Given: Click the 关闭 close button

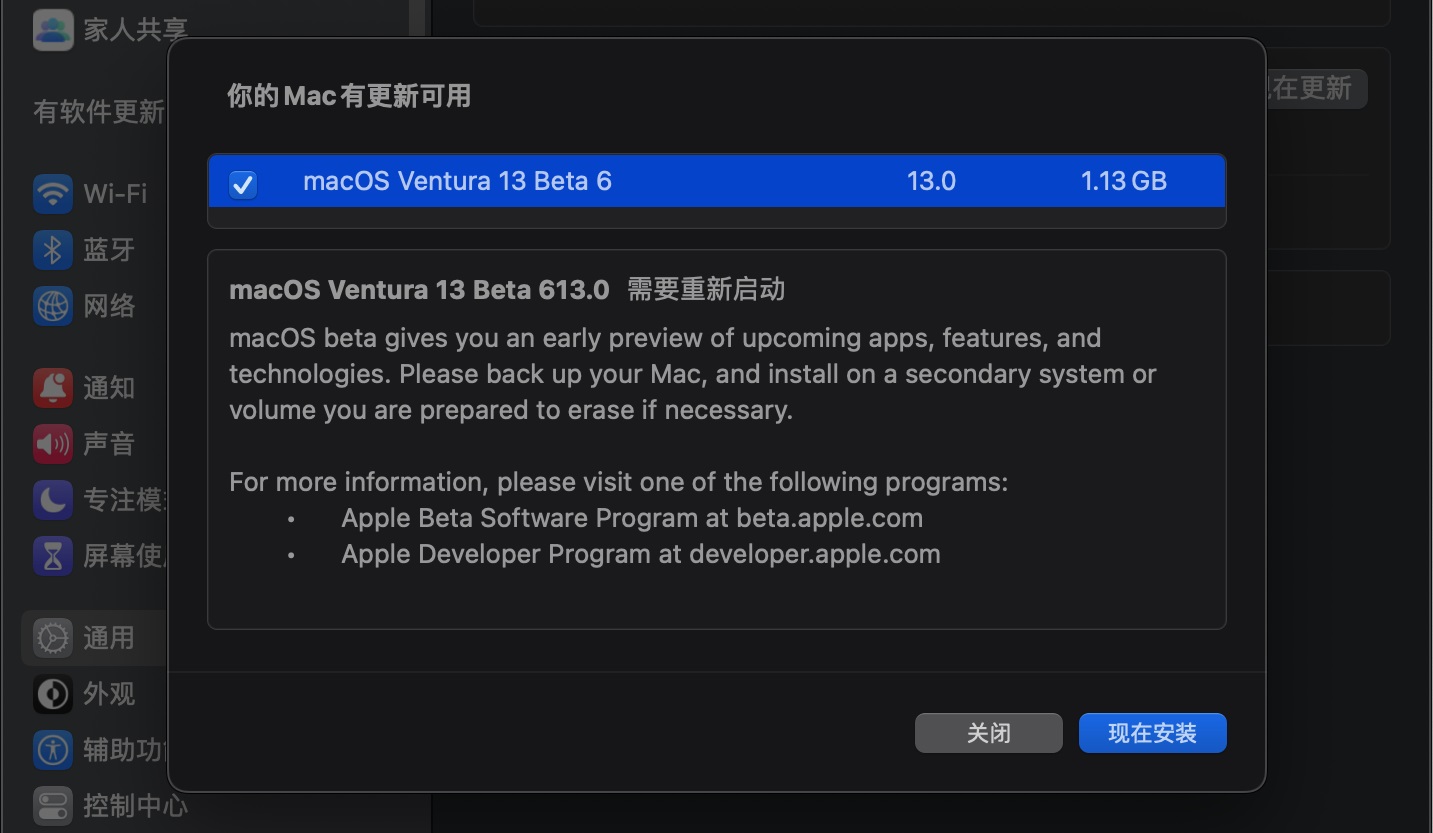Looking at the screenshot, I should (988, 733).
